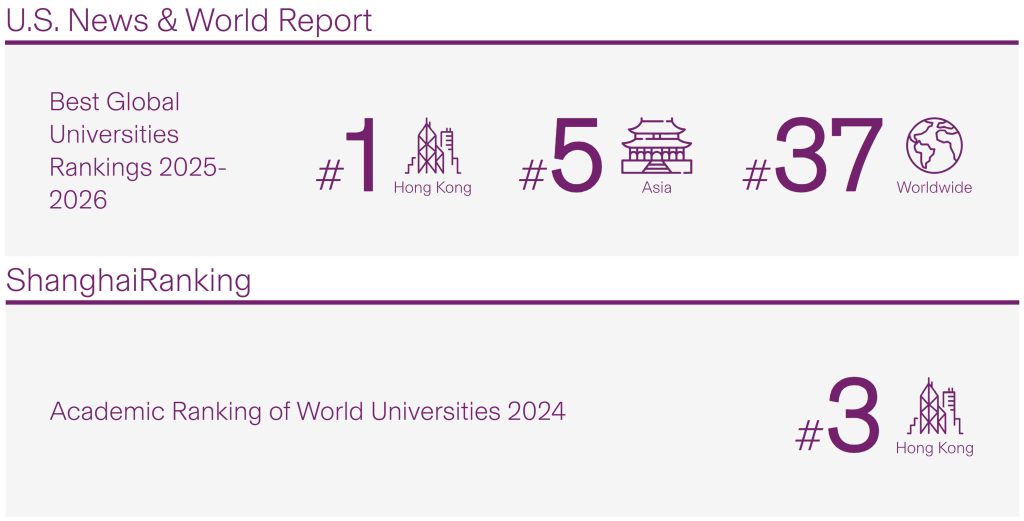Click Best Global Universities Rankings 2025-2026 text
This screenshot has height=521, width=1024.
137,151
